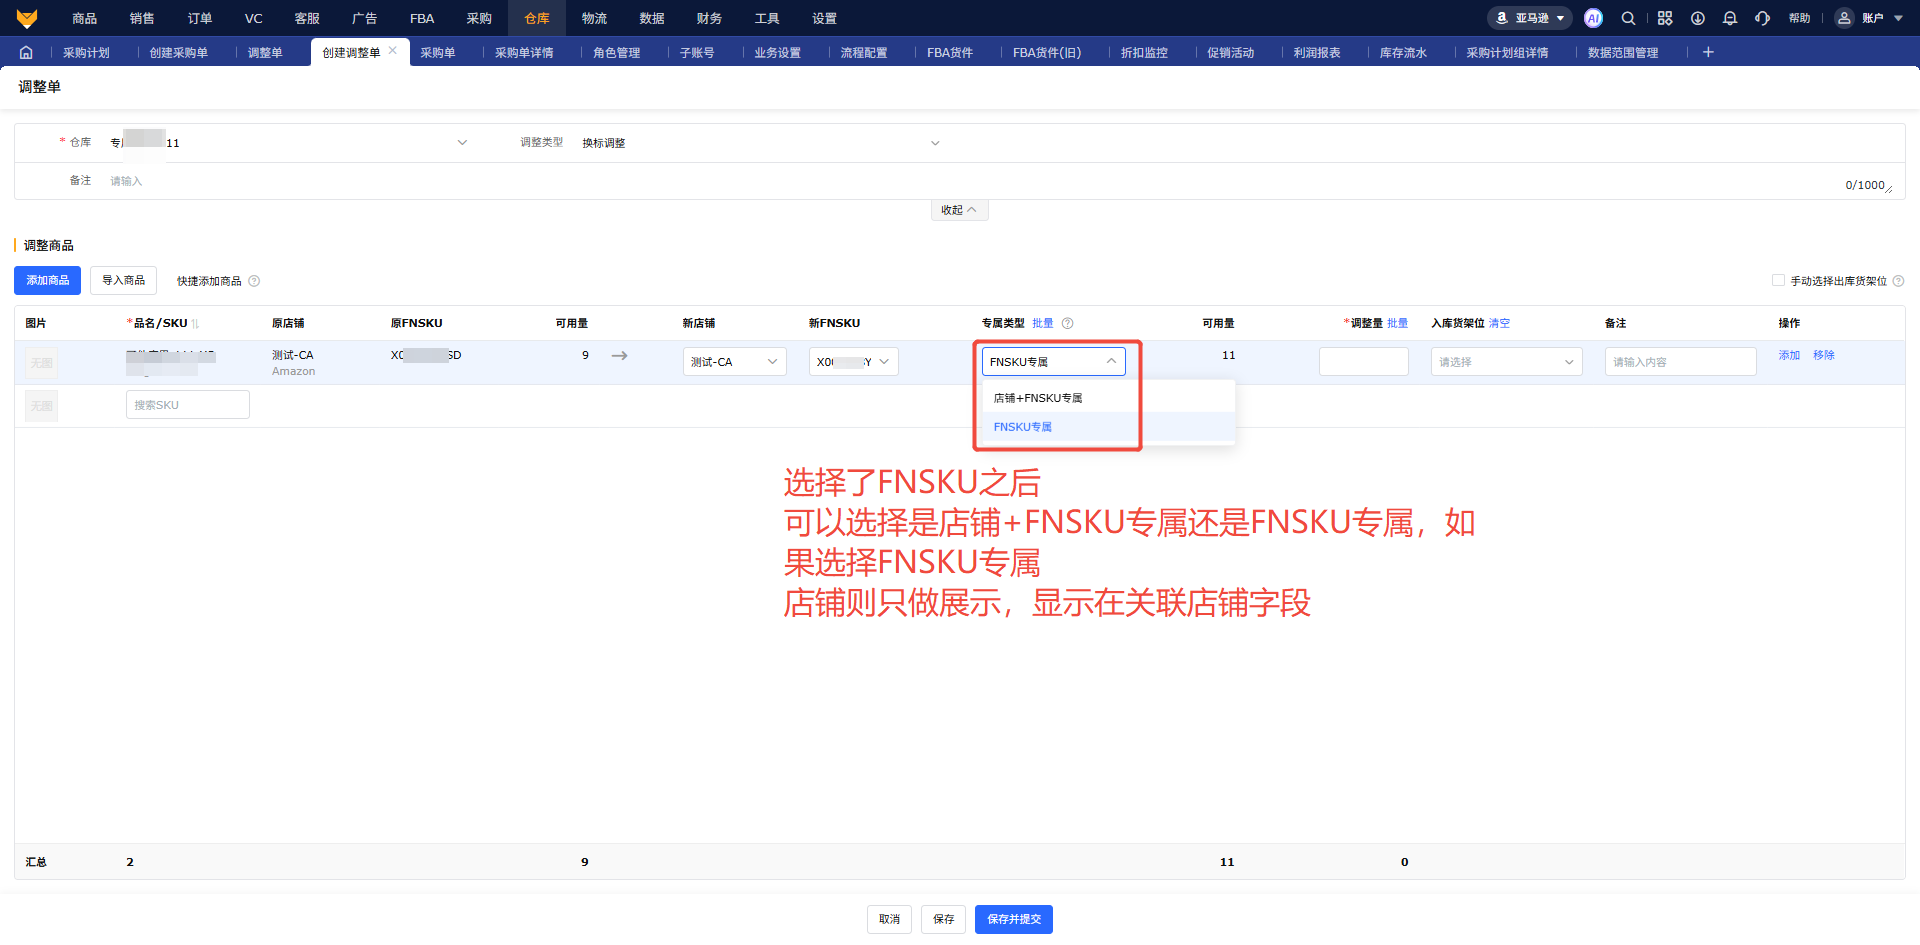This screenshot has width=1920, height=945.
Task: Click the customer service headset icon
Action: coord(1762,18)
